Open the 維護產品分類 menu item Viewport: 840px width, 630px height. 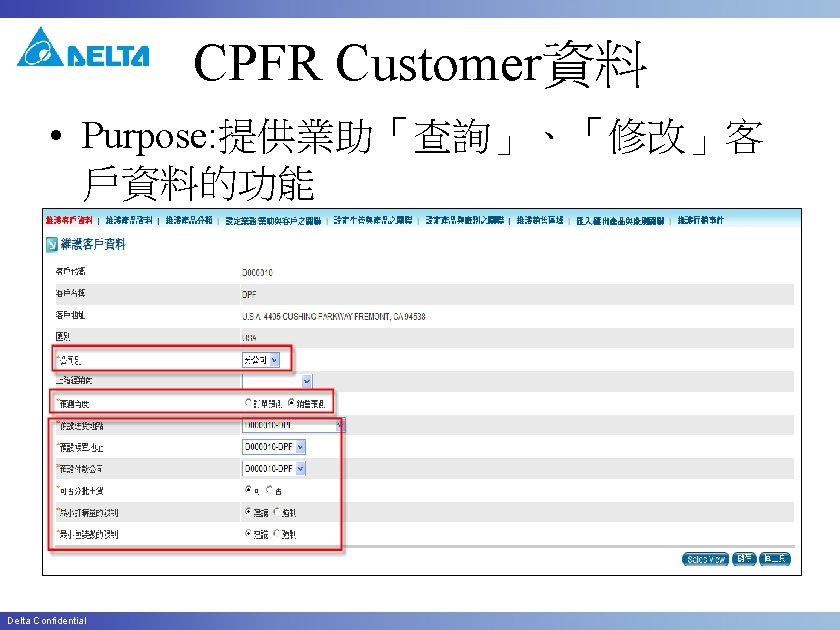point(189,220)
